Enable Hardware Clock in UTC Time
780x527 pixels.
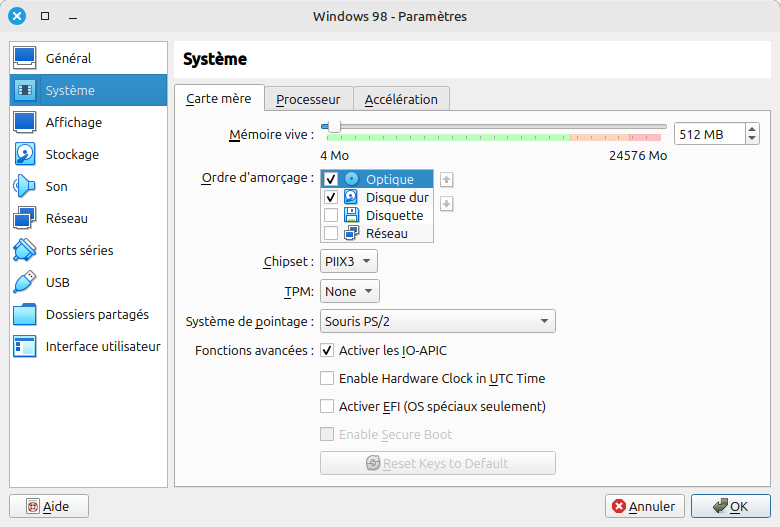(327, 378)
